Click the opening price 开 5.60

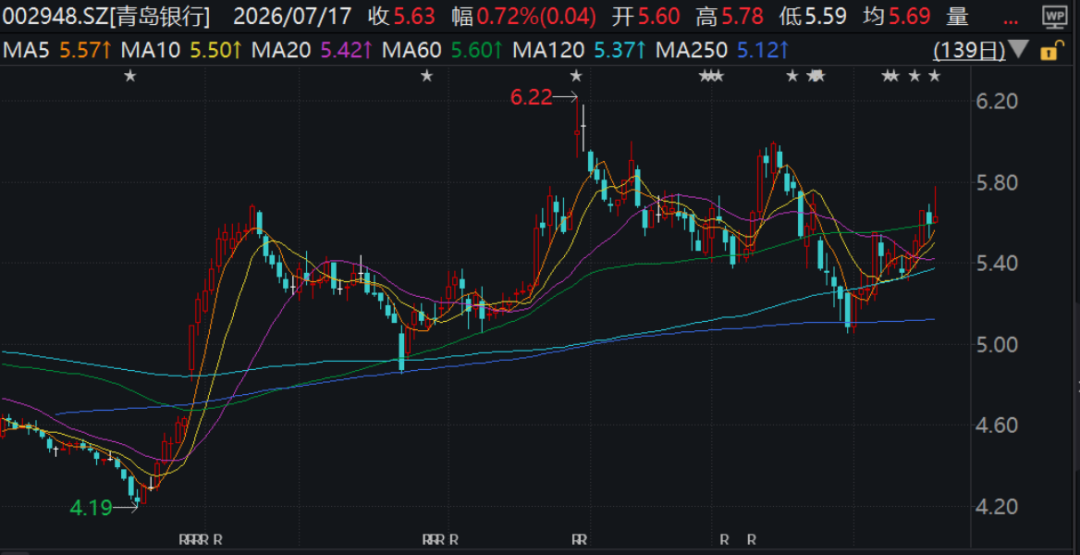click(644, 17)
